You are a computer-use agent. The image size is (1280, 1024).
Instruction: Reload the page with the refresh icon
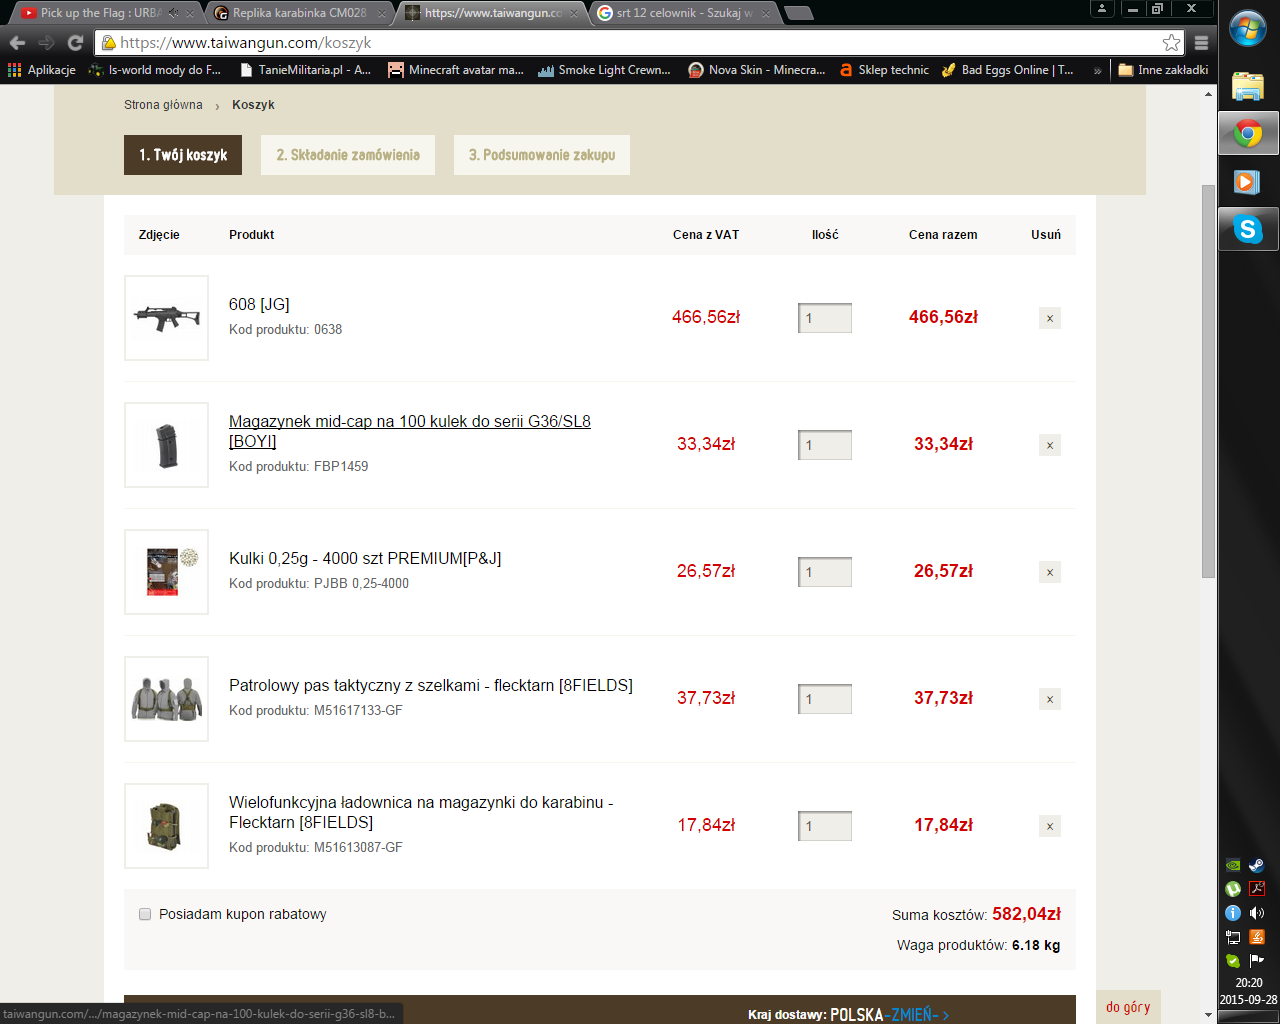(x=75, y=43)
